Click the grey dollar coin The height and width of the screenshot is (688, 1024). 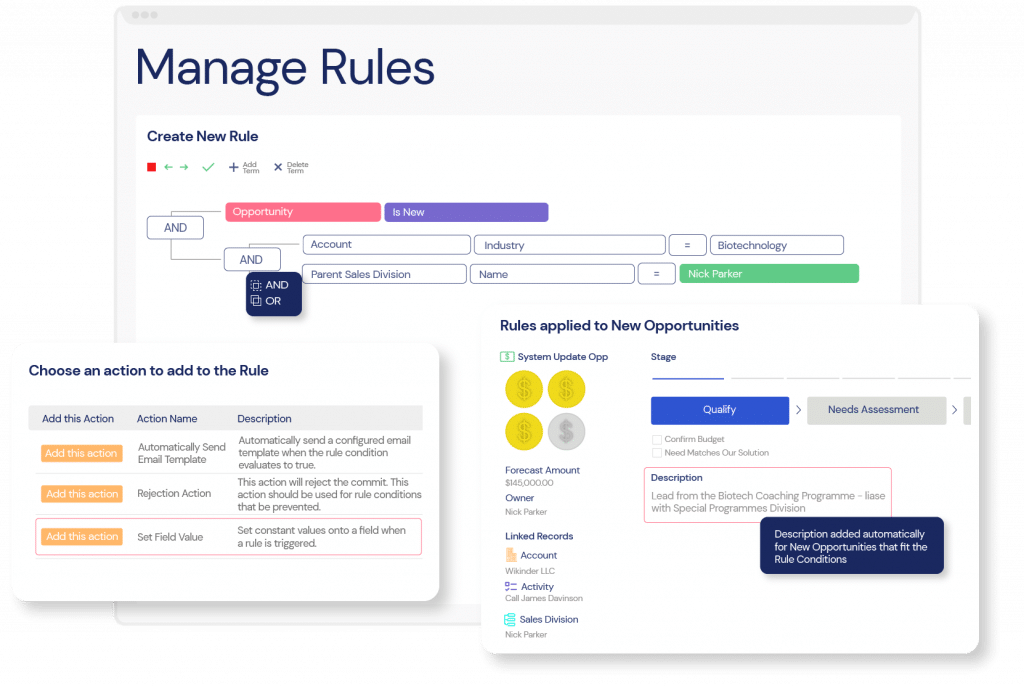coord(566,431)
